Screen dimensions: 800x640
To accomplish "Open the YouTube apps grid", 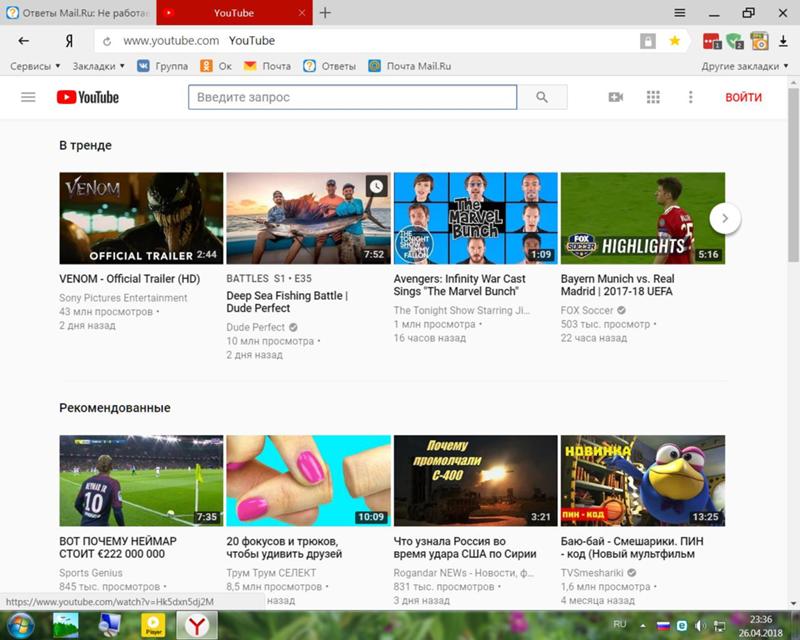I will (653, 97).
